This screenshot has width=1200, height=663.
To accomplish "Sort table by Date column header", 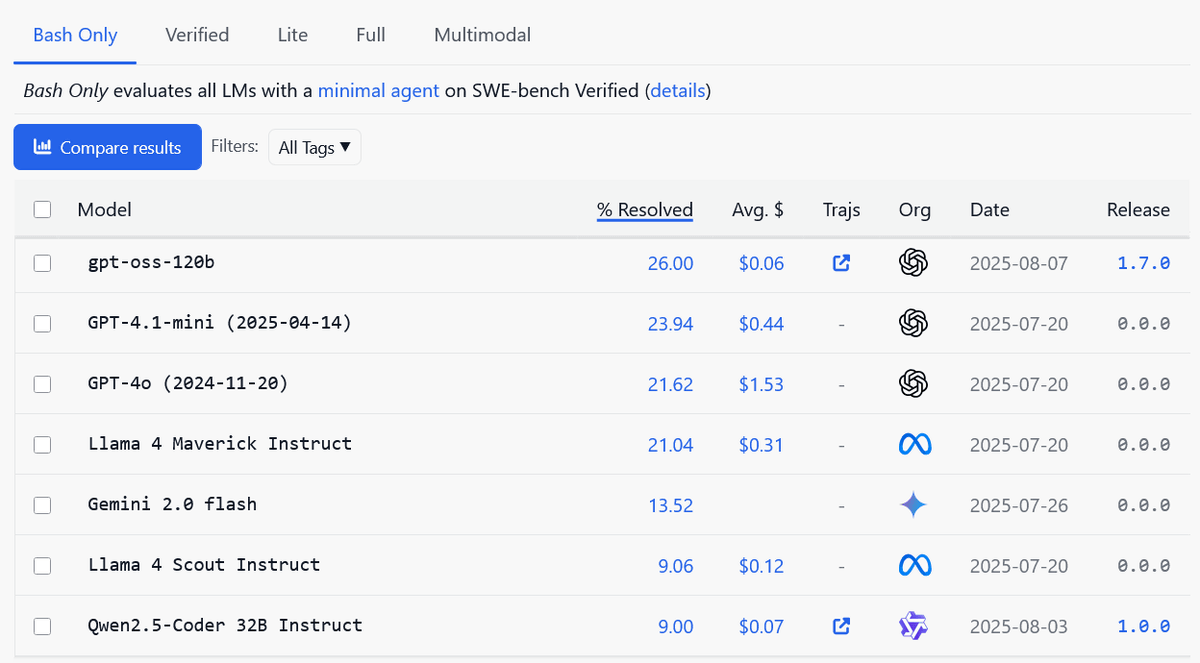I will click(989, 210).
